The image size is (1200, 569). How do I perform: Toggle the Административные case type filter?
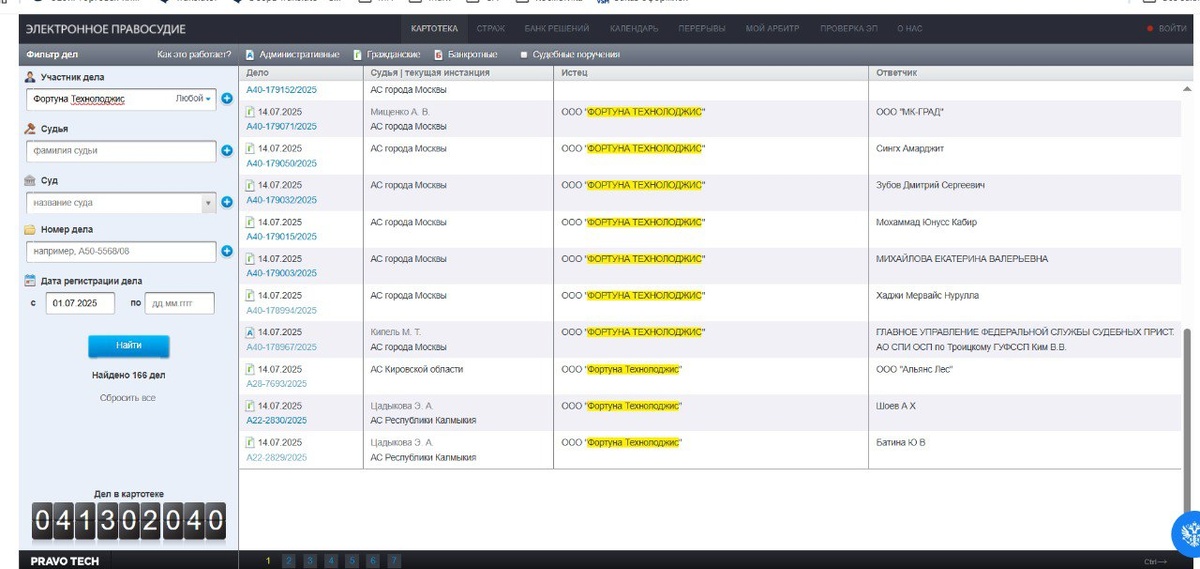pyautogui.click(x=293, y=54)
